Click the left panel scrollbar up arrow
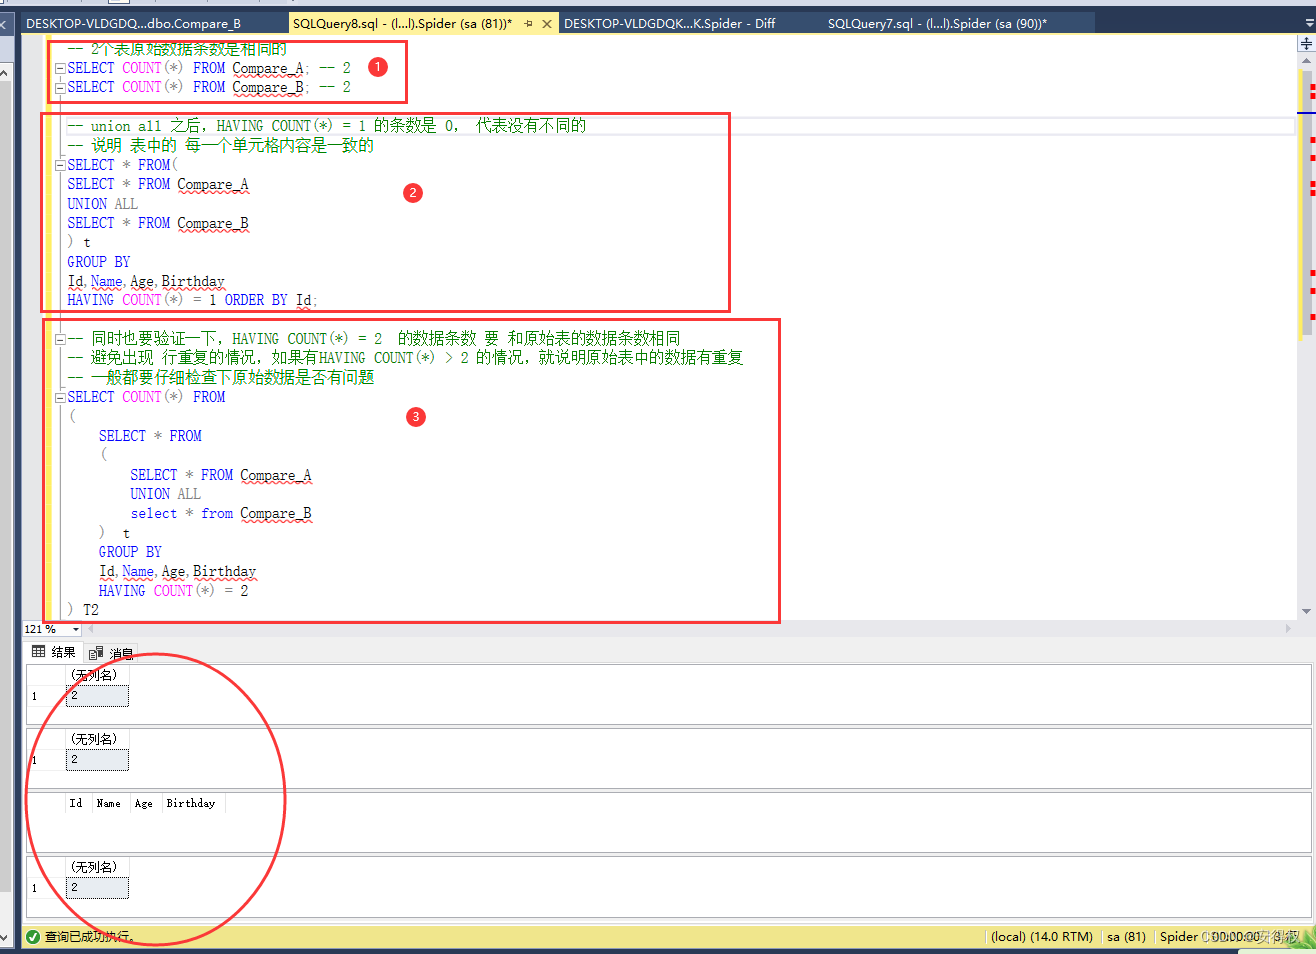 (4, 73)
